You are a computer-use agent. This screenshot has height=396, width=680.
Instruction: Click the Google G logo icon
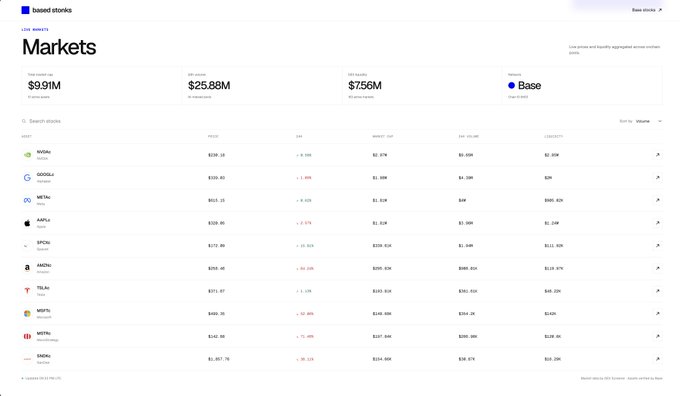click(27, 177)
